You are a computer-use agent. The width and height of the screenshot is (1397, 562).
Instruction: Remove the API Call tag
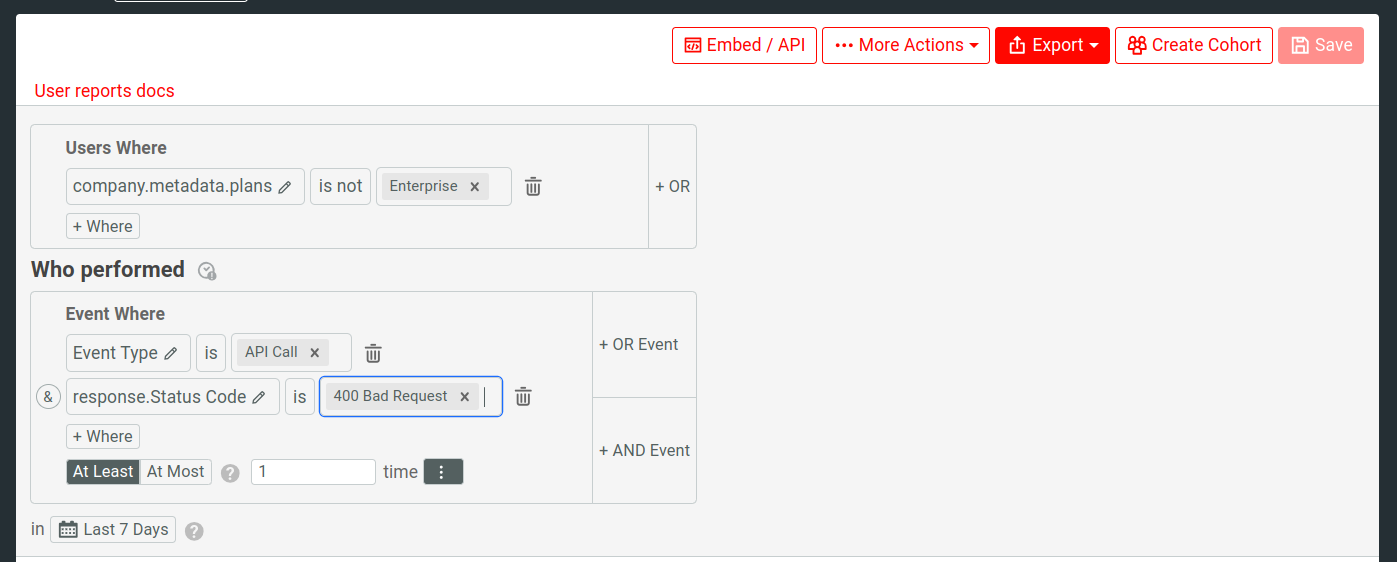click(314, 353)
